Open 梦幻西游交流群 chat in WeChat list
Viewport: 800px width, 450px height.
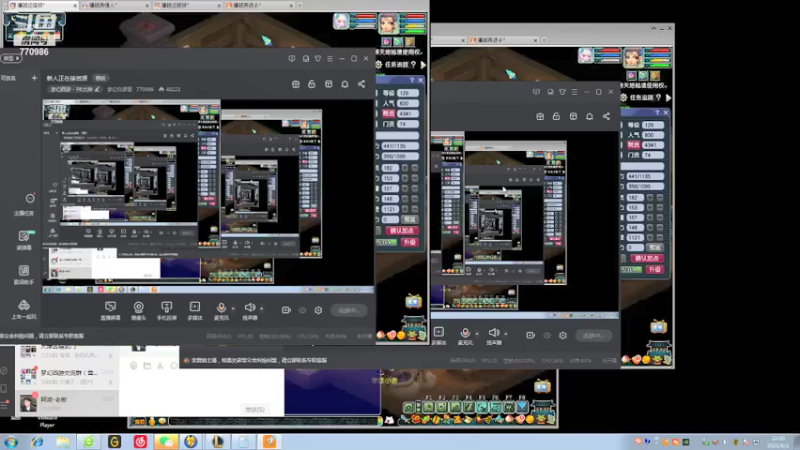pos(66,377)
